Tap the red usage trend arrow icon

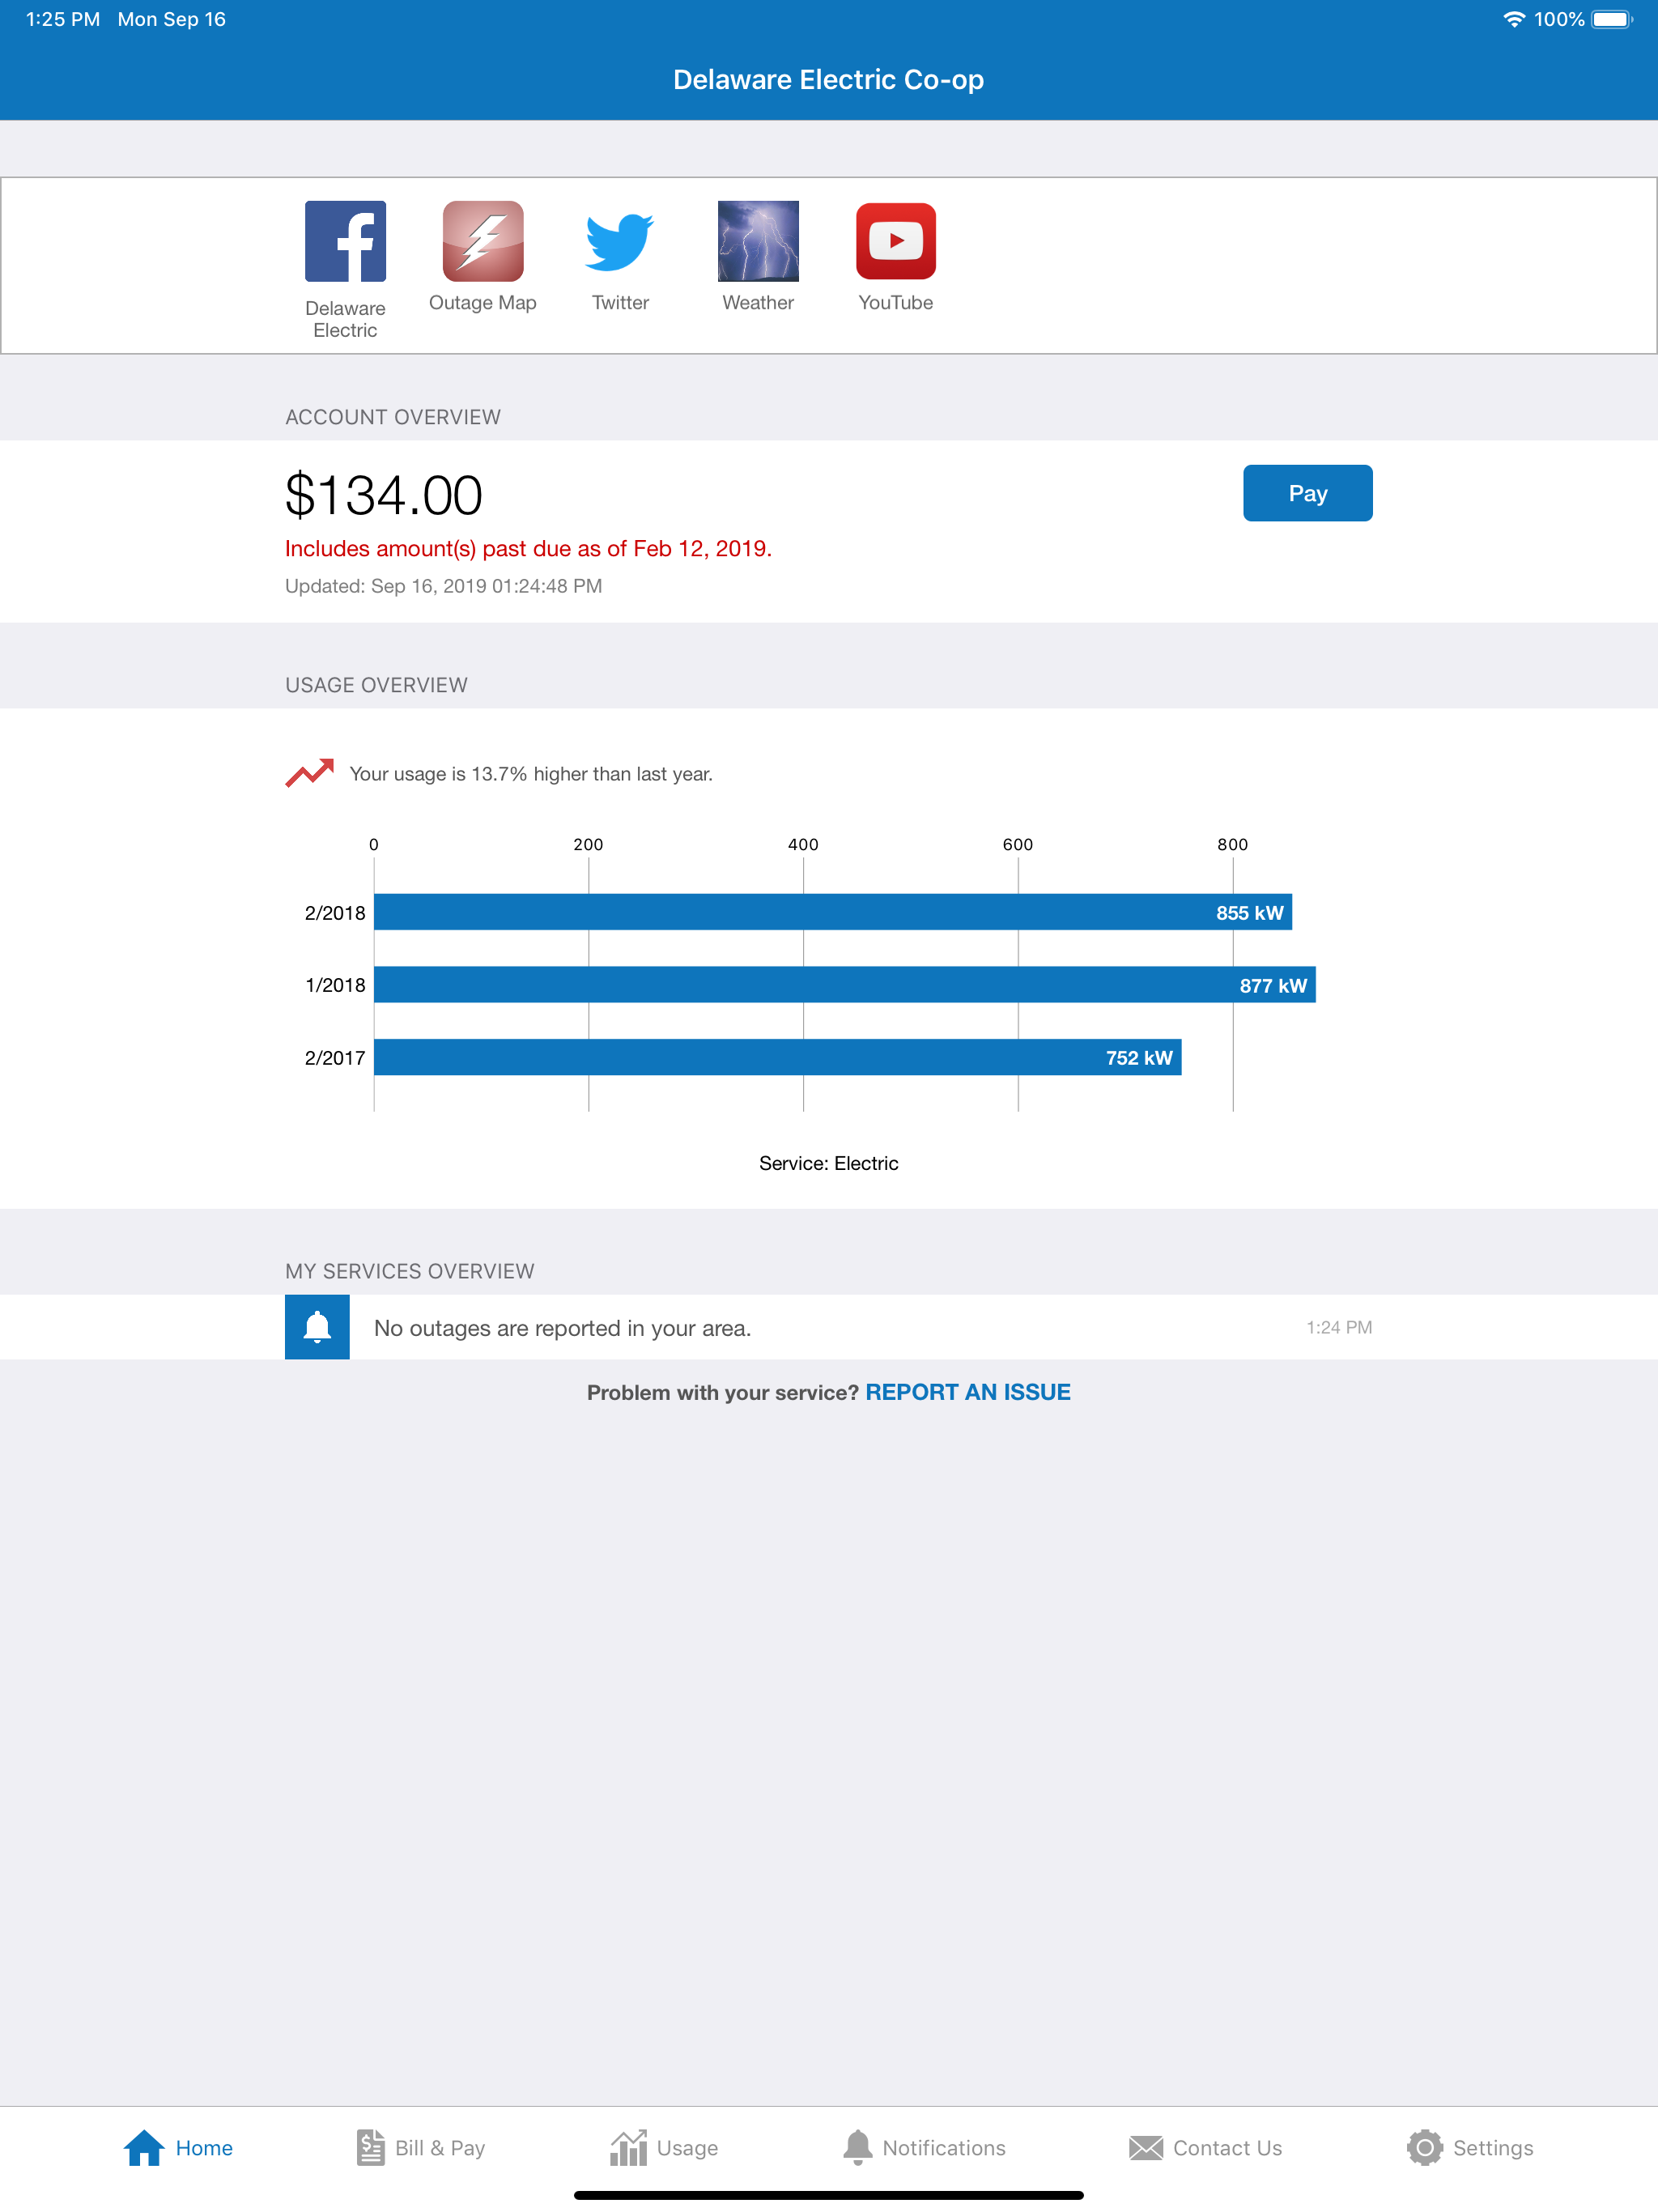coord(309,773)
